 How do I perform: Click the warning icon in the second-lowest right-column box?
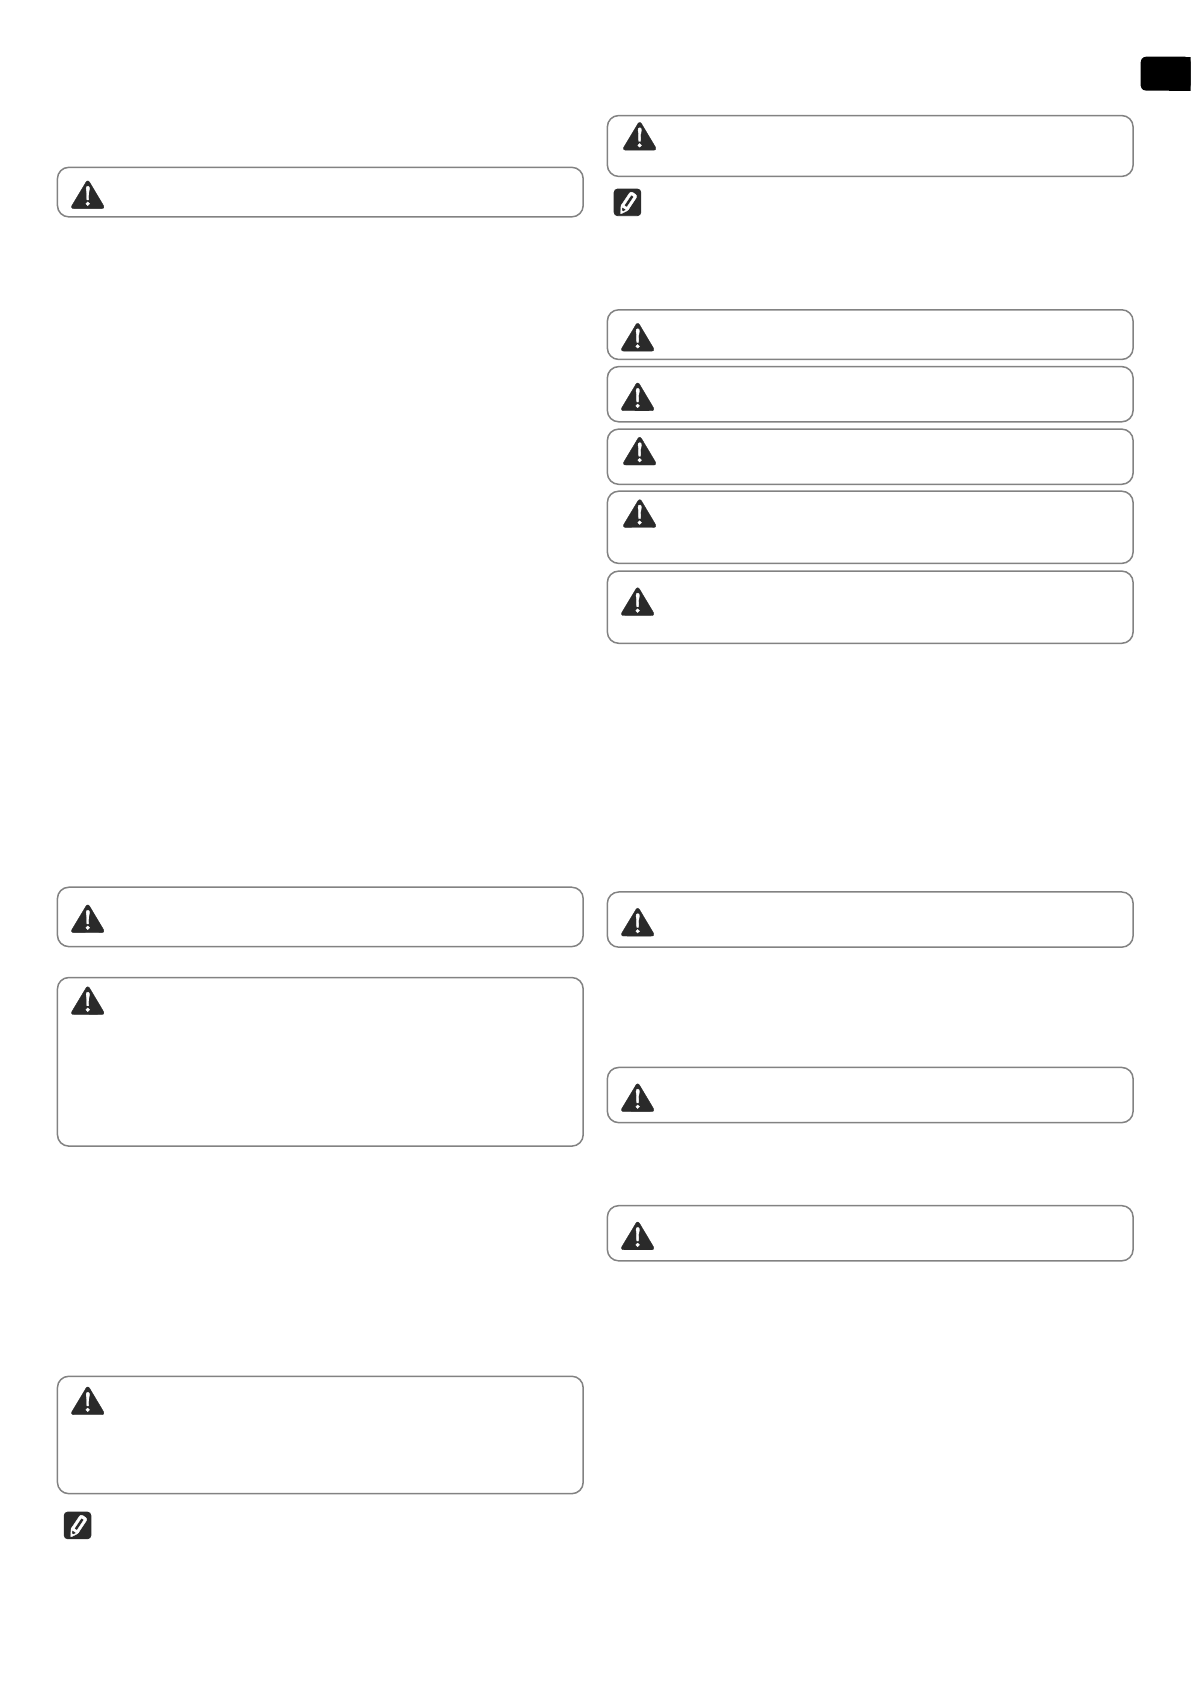point(638,1098)
